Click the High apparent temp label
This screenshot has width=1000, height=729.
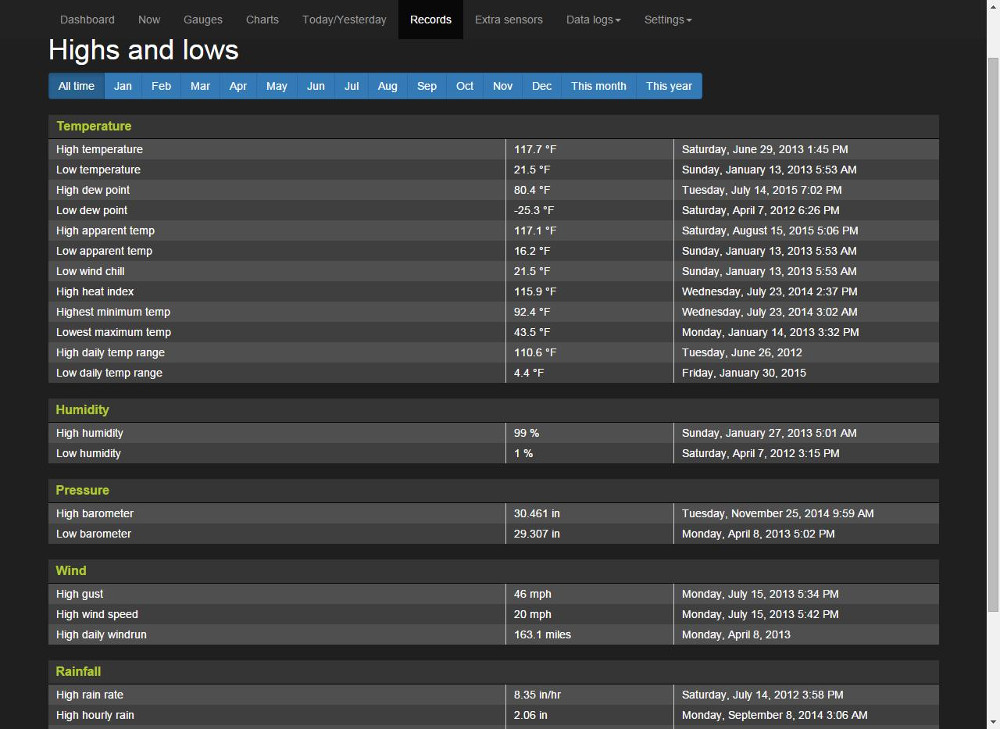point(105,231)
